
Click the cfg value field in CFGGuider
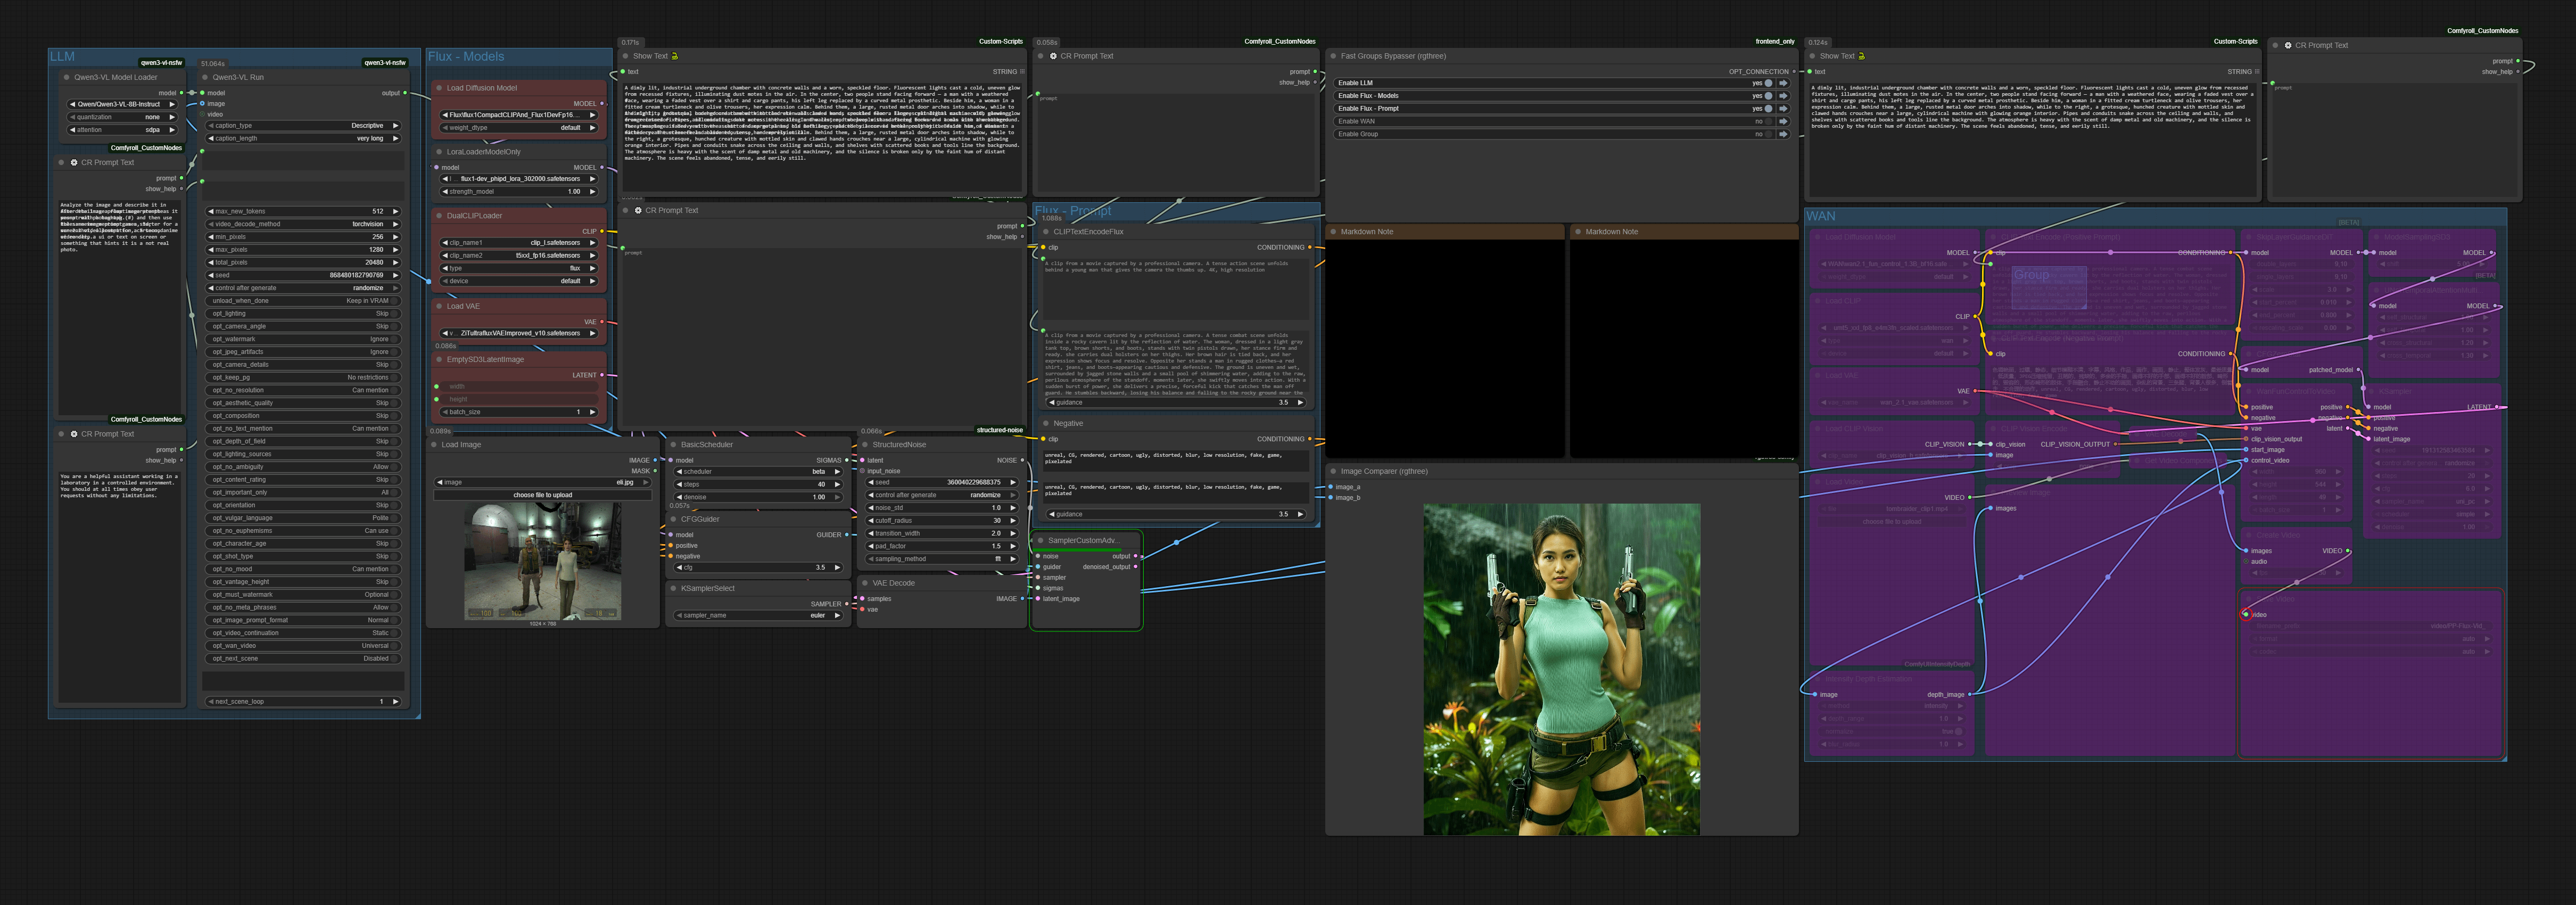[759, 568]
